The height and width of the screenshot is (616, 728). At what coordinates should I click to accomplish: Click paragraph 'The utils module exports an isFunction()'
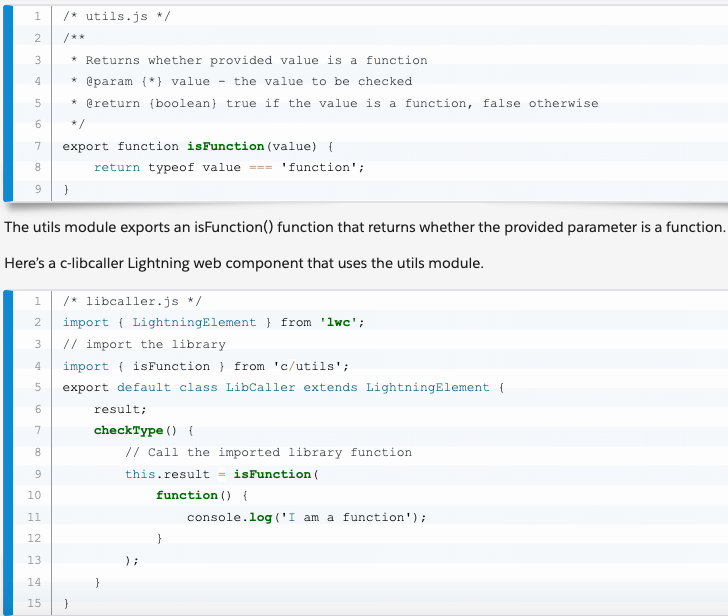click(364, 227)
